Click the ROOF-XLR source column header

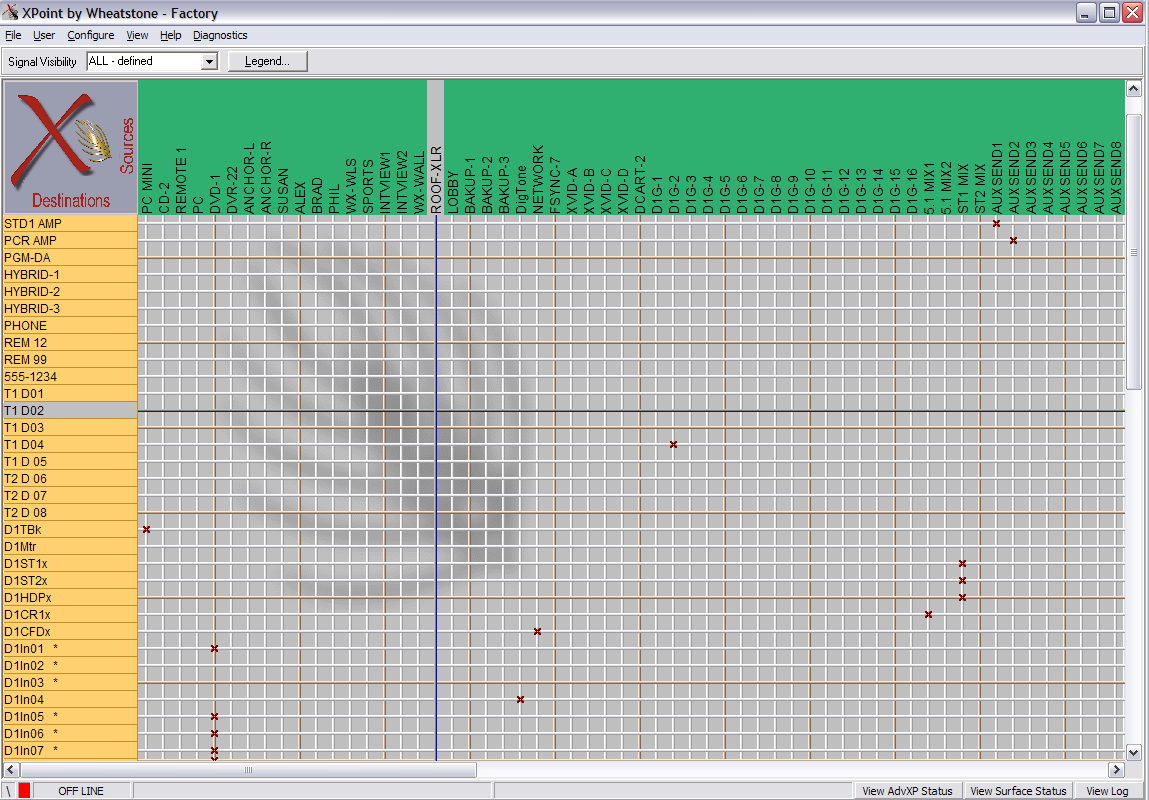[435, 147]
